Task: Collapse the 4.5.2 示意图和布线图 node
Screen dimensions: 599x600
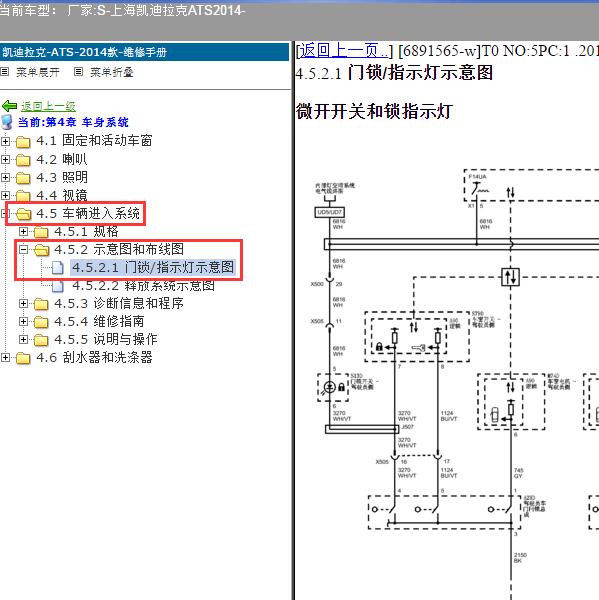Action: tap(23, 249)
